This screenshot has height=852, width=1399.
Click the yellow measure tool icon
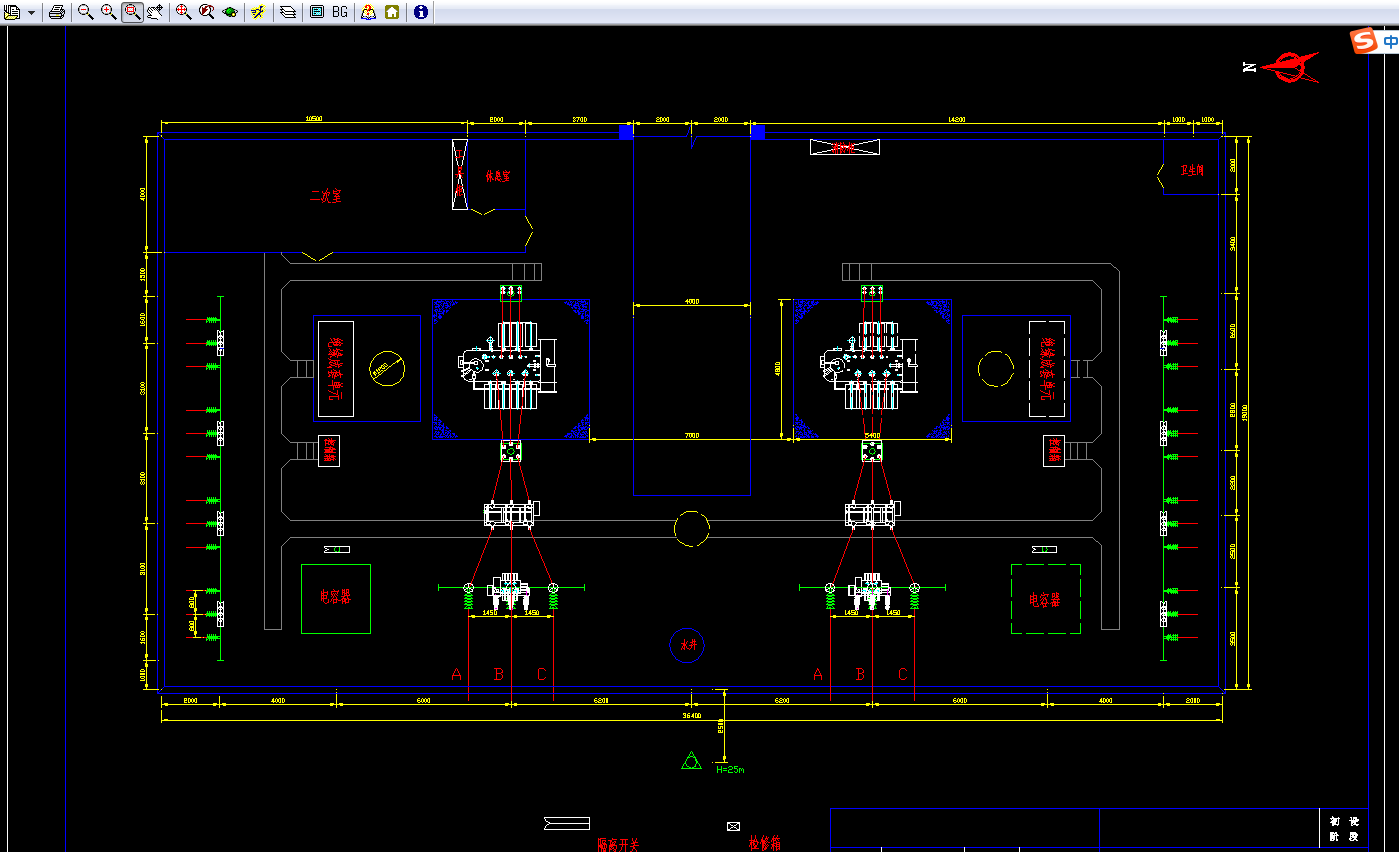(x=258, y=12)
